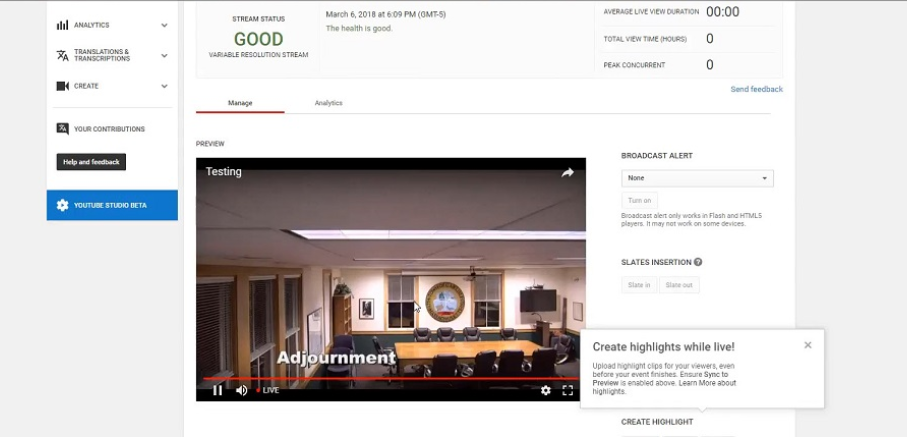Image resolution: width=907 pixels, height=439 pixels.
Task: Open the Analytics bar chart icon
Action: pyautogui.click(x=62, y=25)
